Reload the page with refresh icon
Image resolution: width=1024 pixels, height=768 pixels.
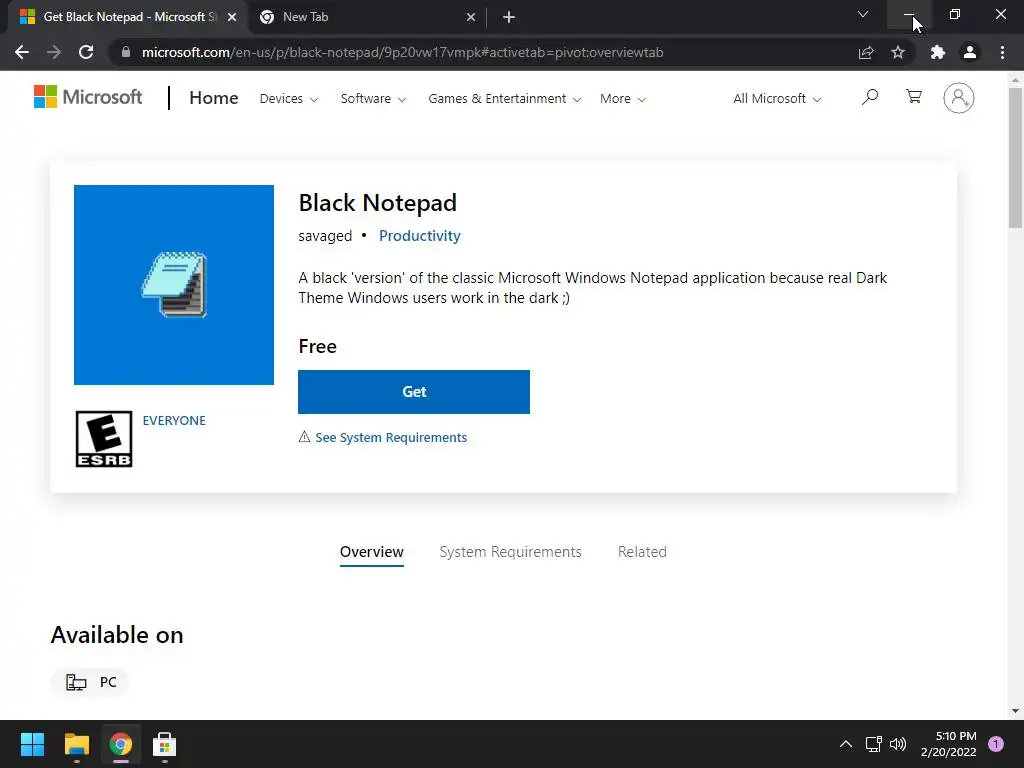click(x=86, y=52)
